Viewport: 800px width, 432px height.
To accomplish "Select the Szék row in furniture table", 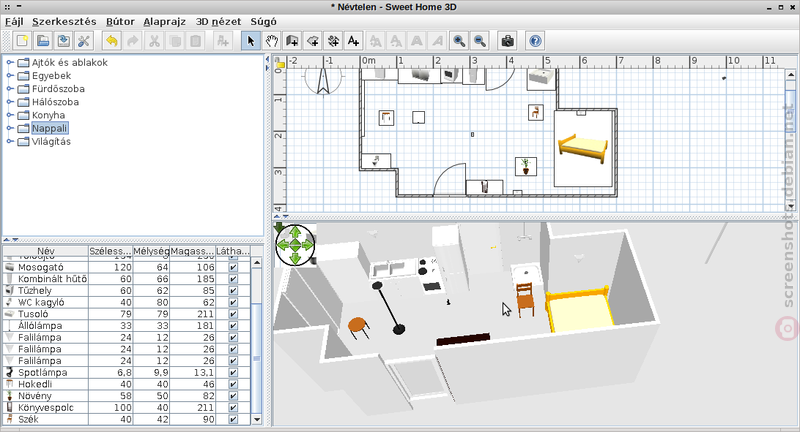I will tap(127, 420).
